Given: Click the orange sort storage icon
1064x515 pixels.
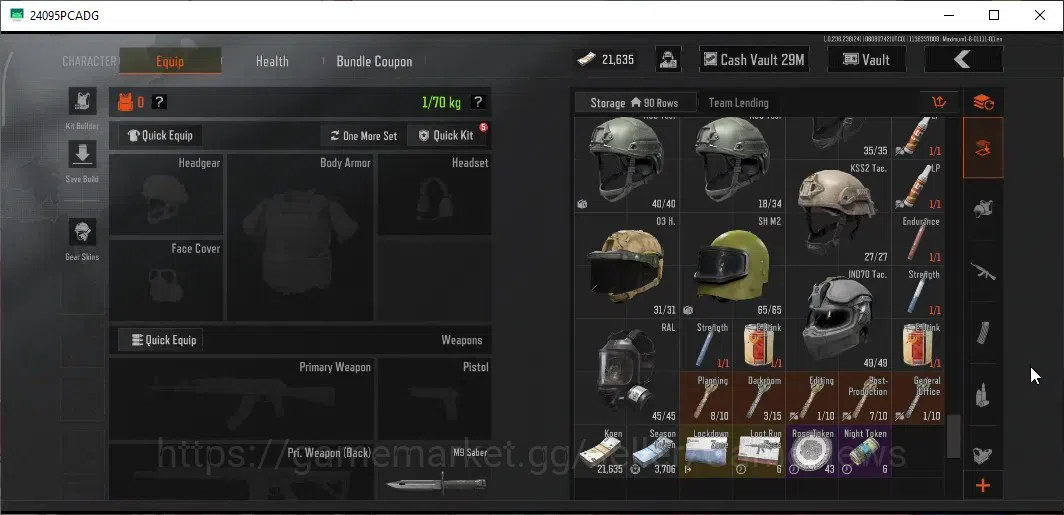Looking at the screenshot, I should (939, 102).
